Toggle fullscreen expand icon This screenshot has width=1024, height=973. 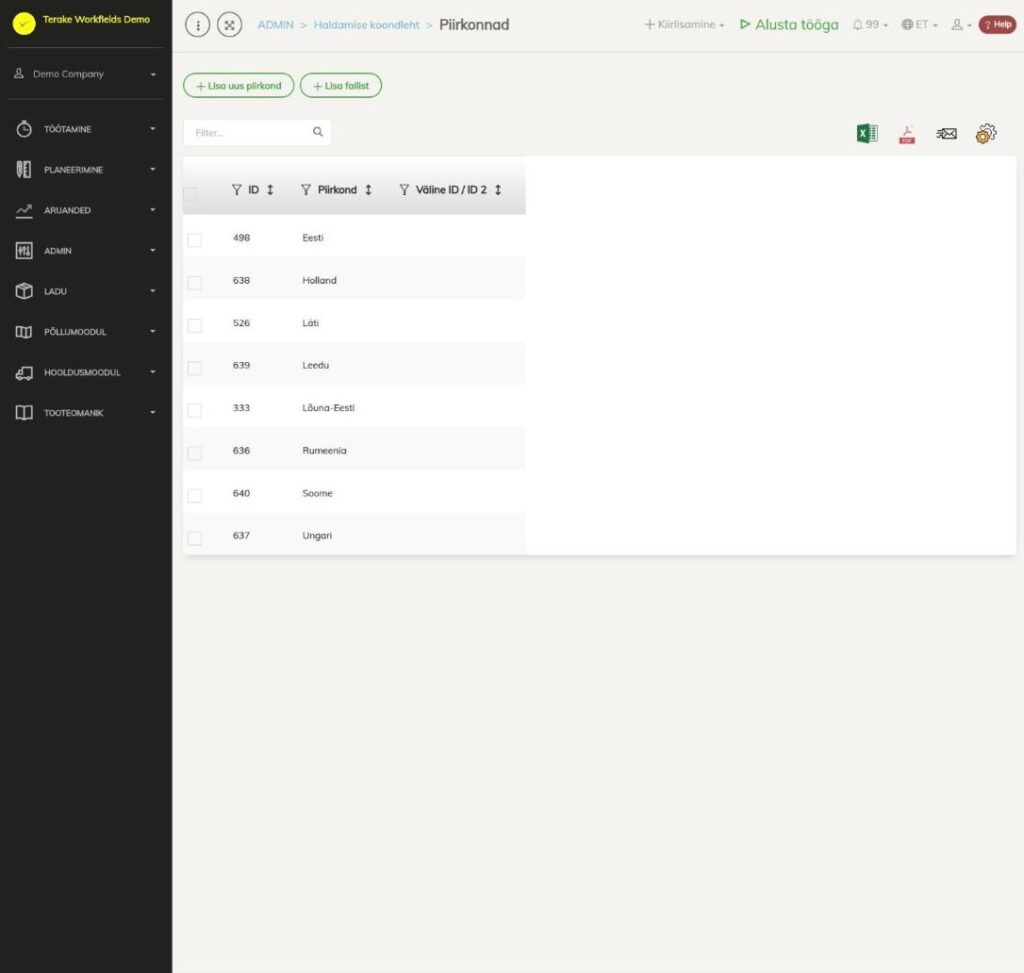coord(229,25)
